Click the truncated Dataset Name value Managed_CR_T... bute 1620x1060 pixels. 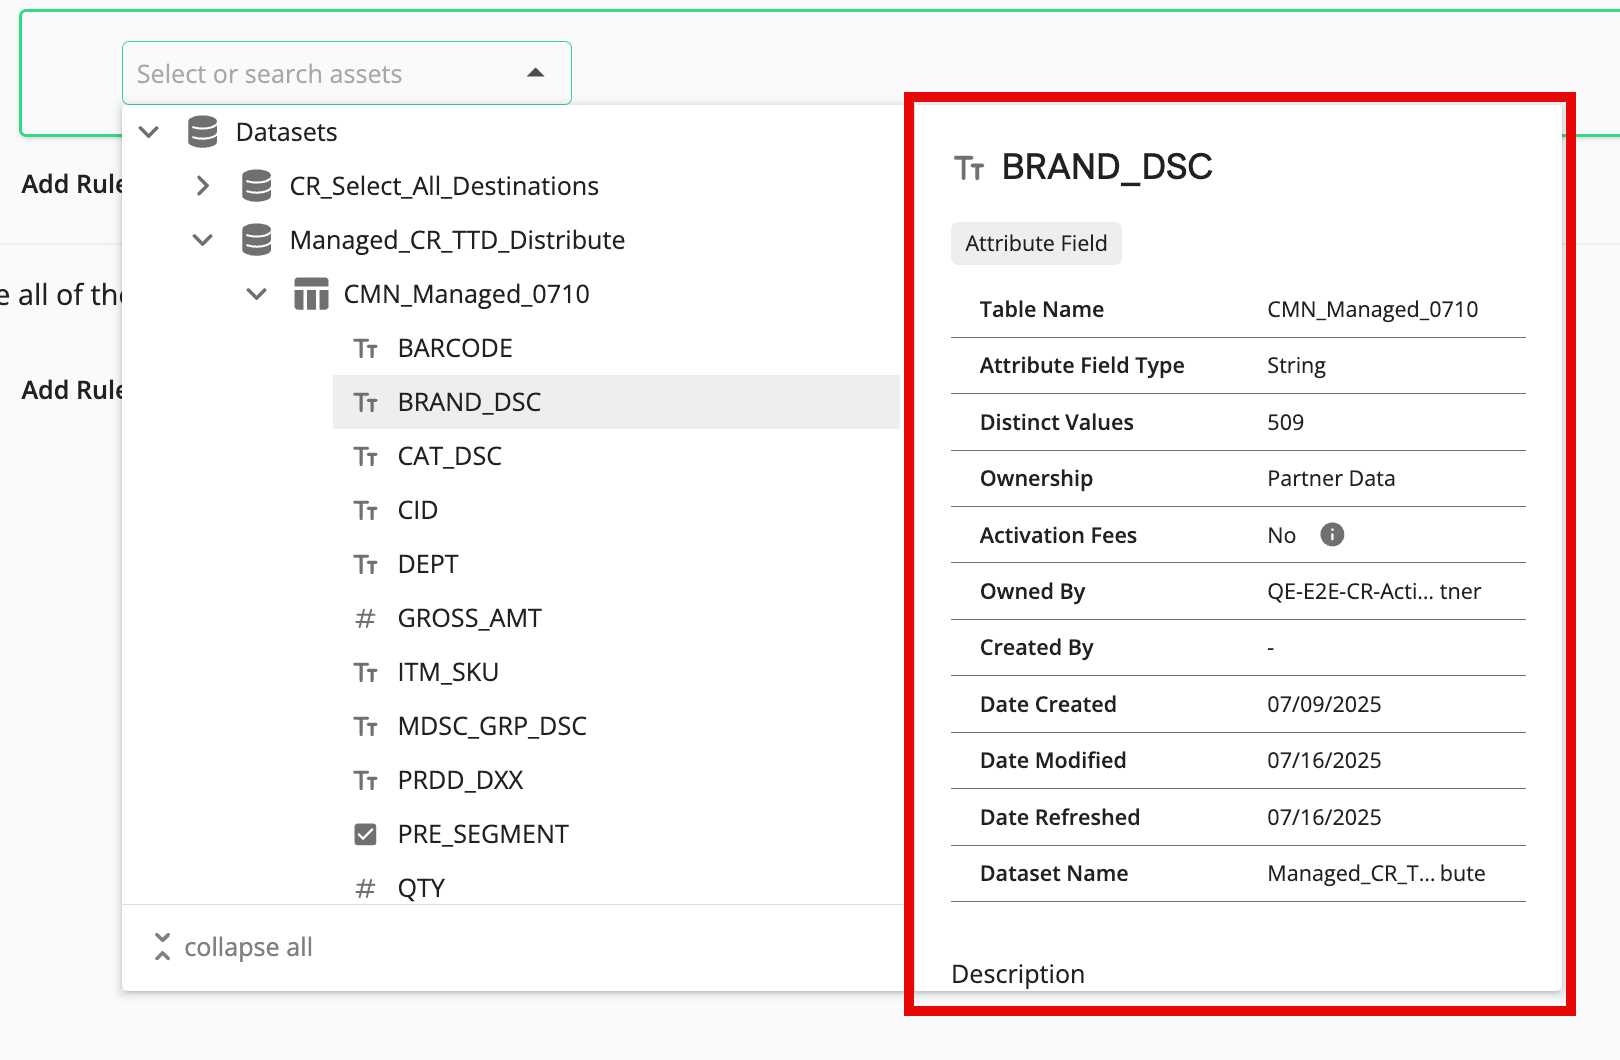coord(1376,873)
